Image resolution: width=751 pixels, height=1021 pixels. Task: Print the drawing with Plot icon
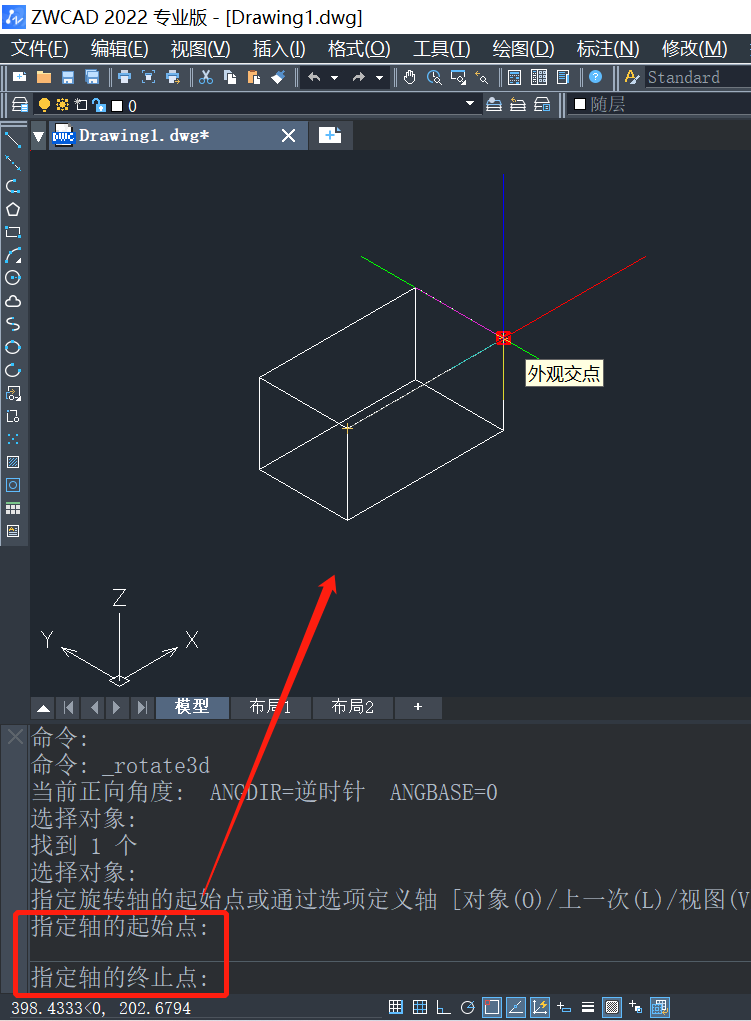pos(124,77)
